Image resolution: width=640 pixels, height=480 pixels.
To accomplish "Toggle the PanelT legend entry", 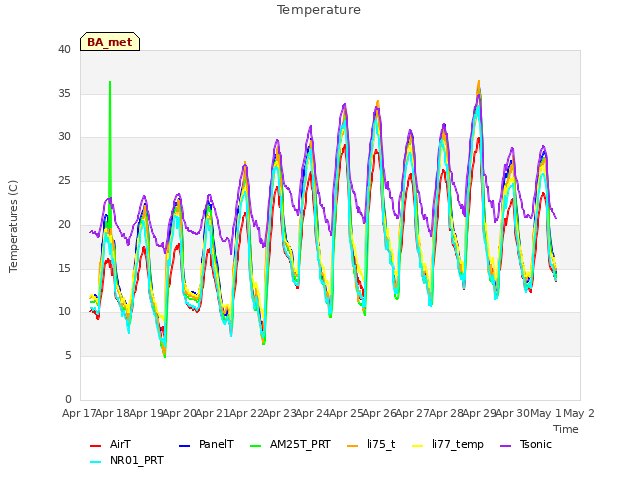I will (206, 444).
